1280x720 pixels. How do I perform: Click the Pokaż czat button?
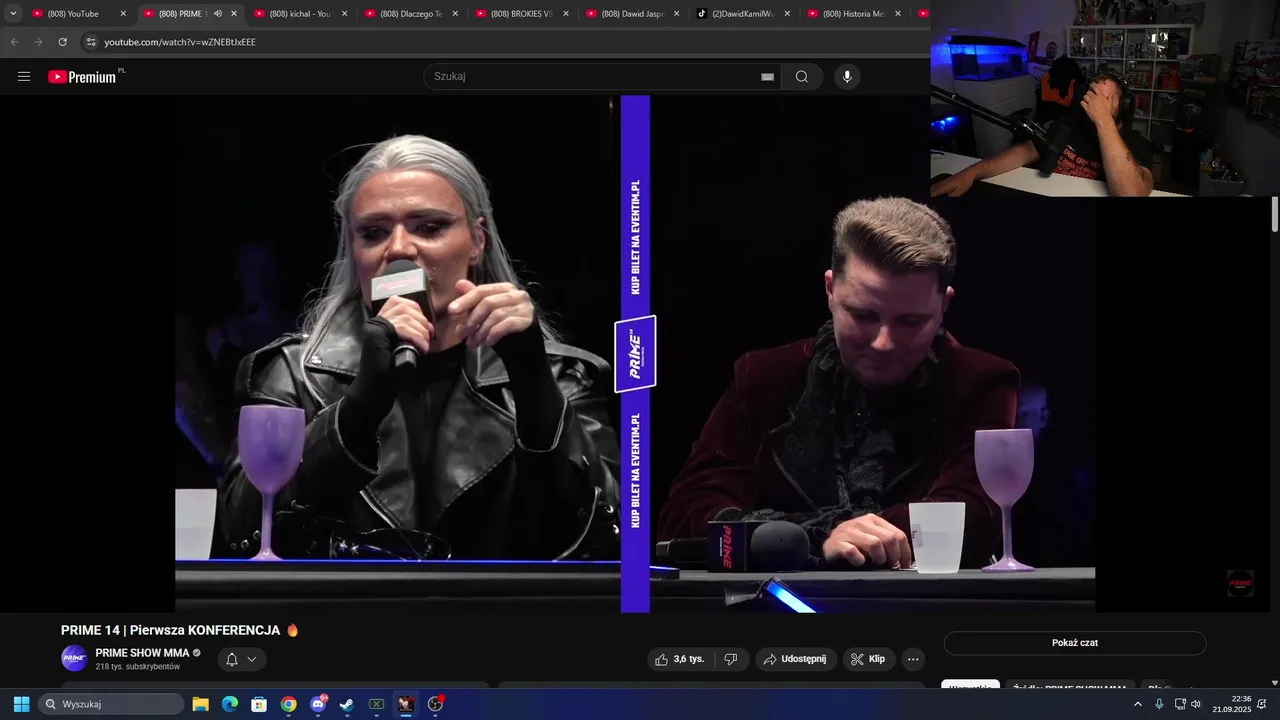1075,643
